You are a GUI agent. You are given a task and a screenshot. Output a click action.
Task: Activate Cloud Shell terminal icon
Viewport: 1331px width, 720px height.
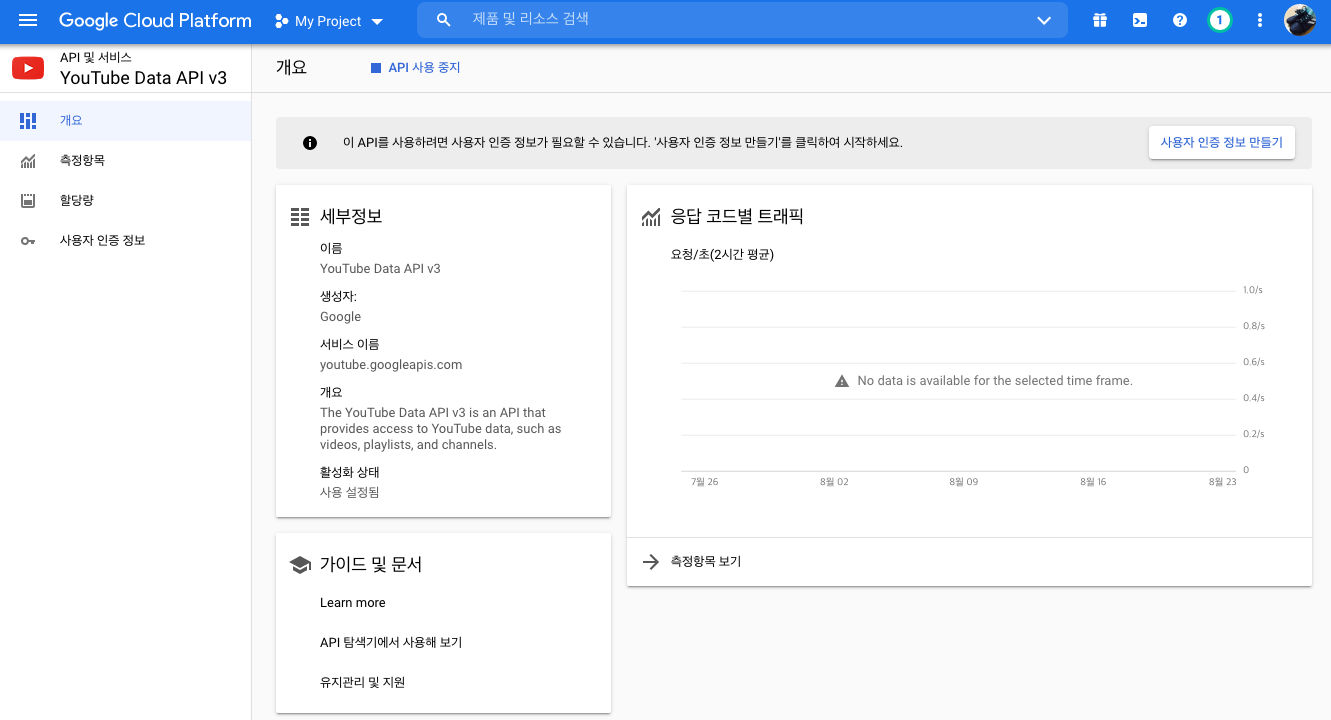click(1140, 20)
